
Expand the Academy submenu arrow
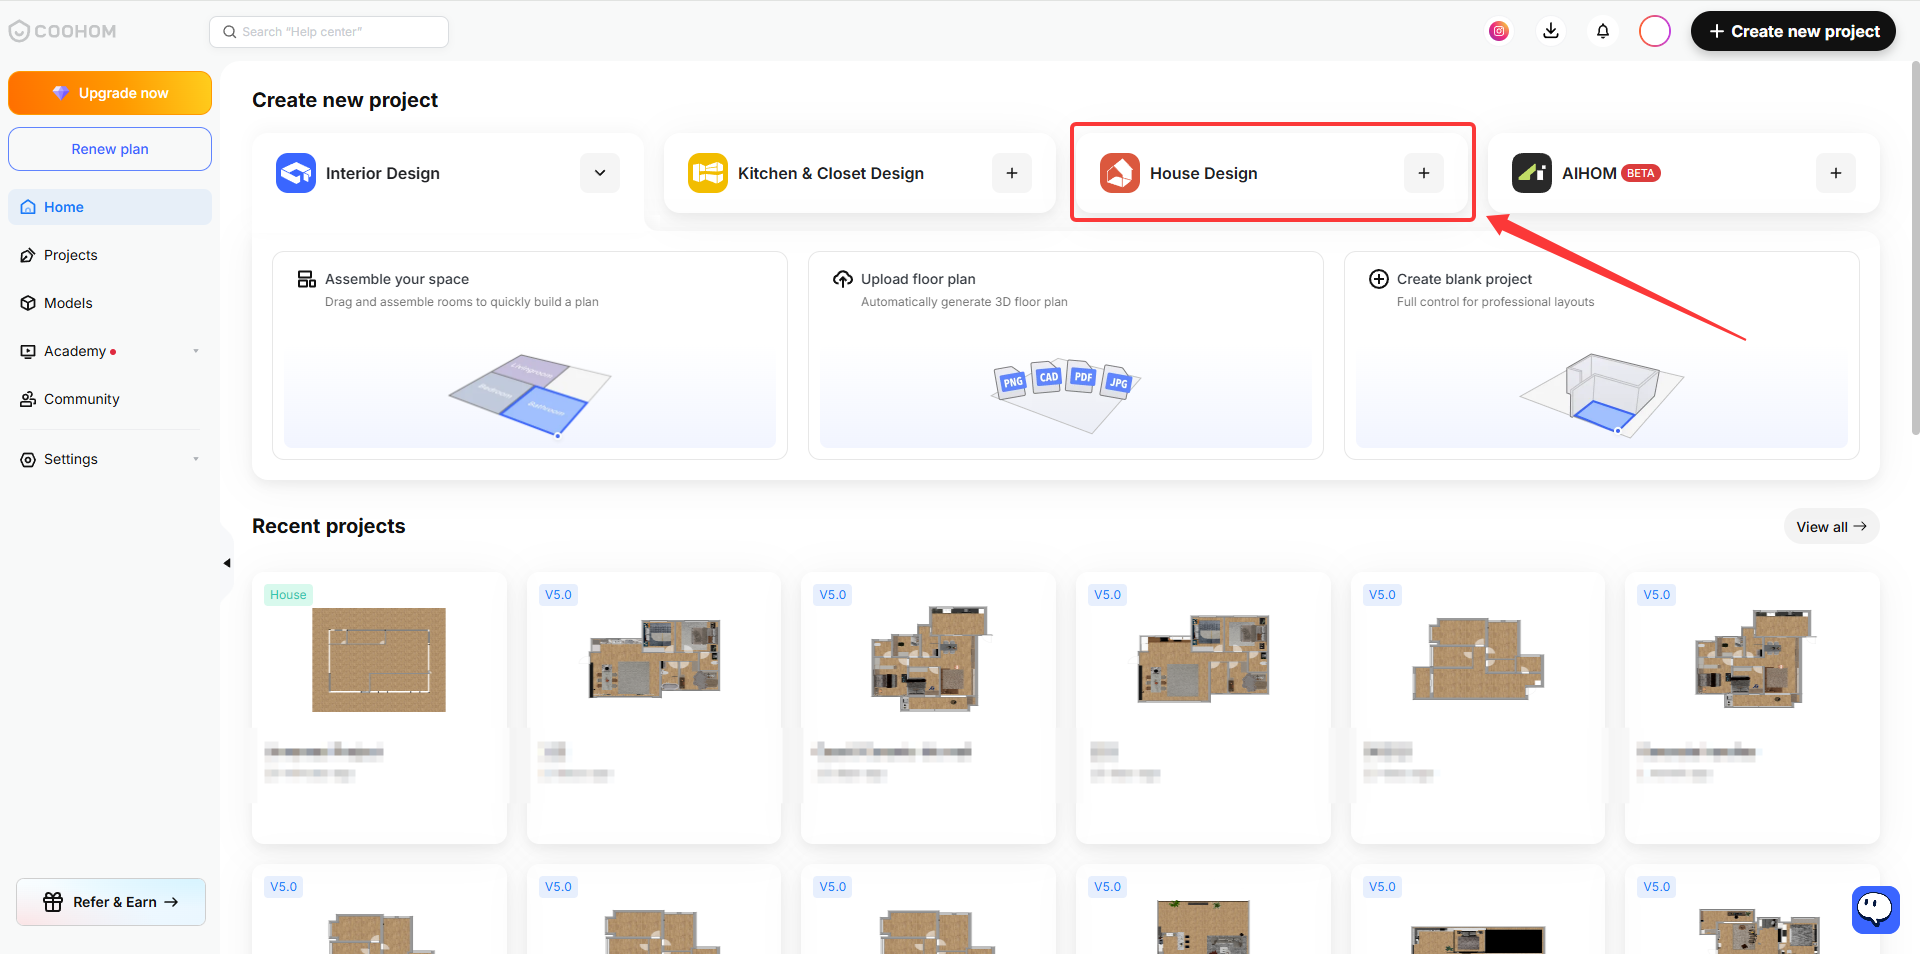click(196, 351)
